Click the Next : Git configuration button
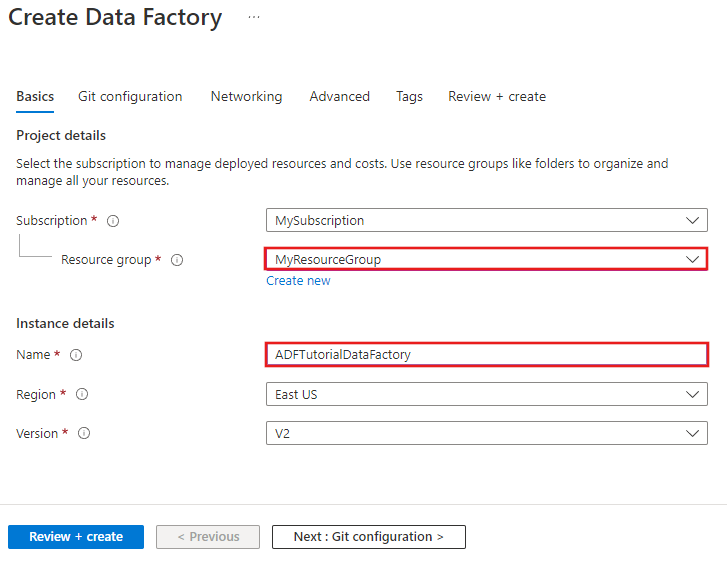This screenshot has height=561, width=727. 368,537
